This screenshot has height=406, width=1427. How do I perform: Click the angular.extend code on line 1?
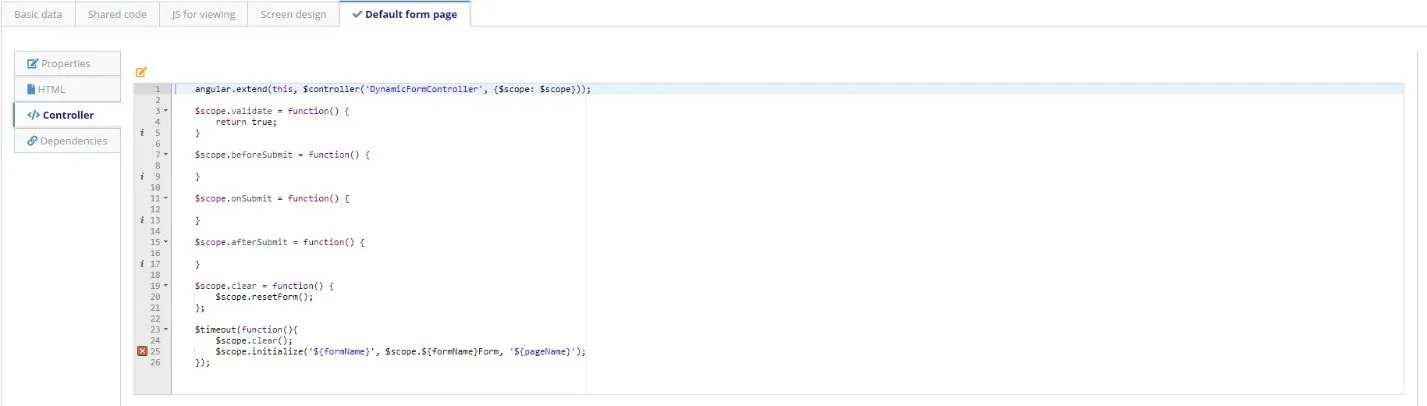[393, 89]
